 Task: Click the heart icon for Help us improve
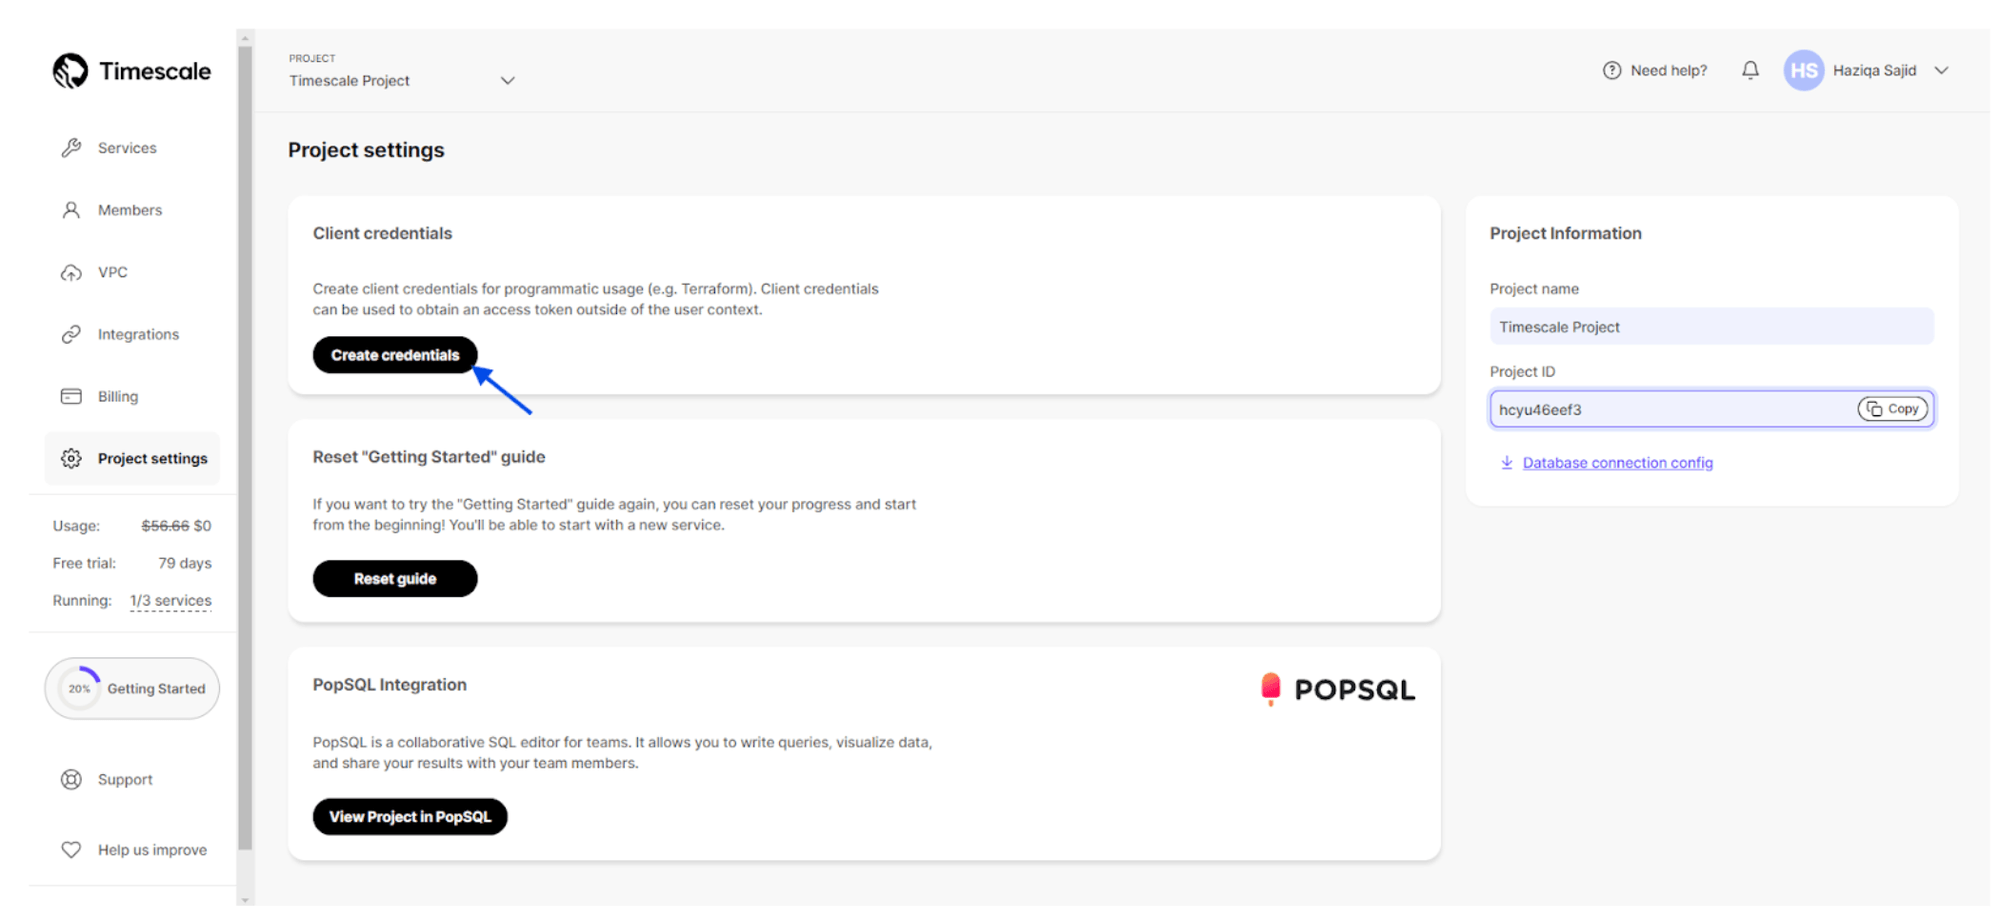[x=71, y=849]
